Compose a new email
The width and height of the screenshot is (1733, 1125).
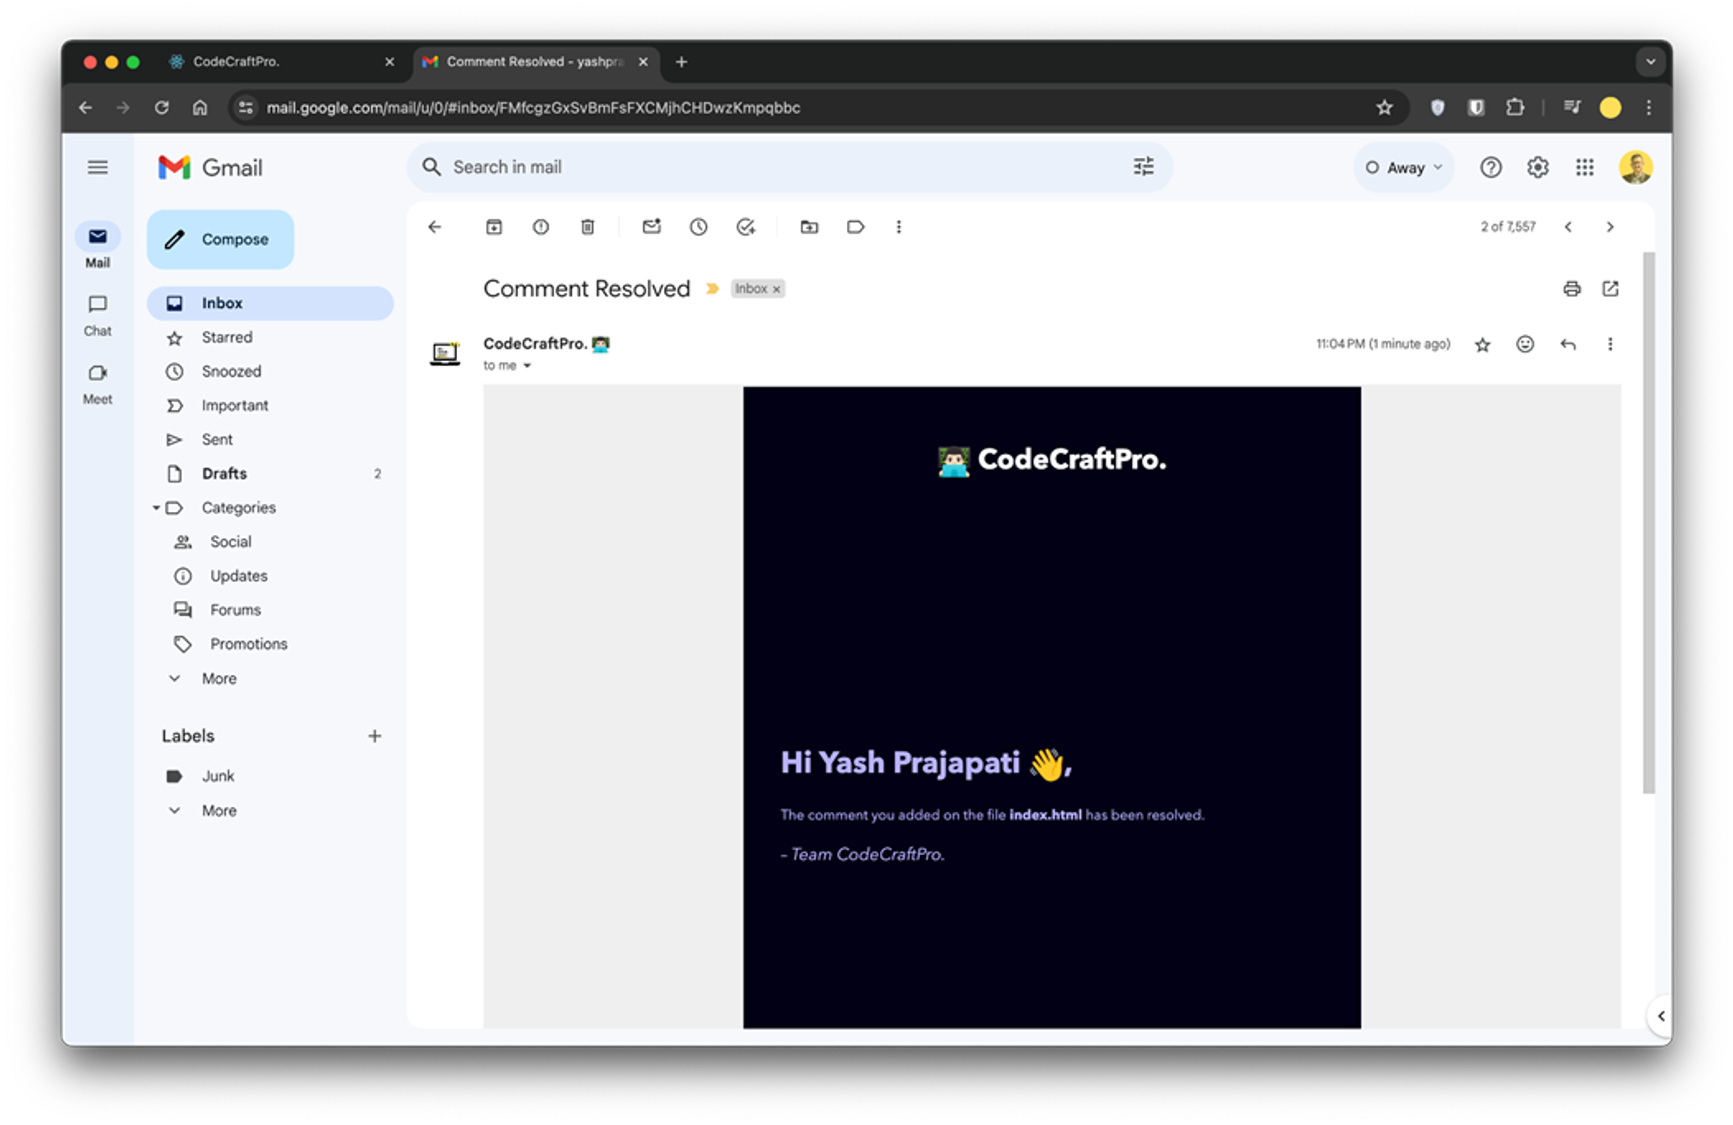click(221, 240)
